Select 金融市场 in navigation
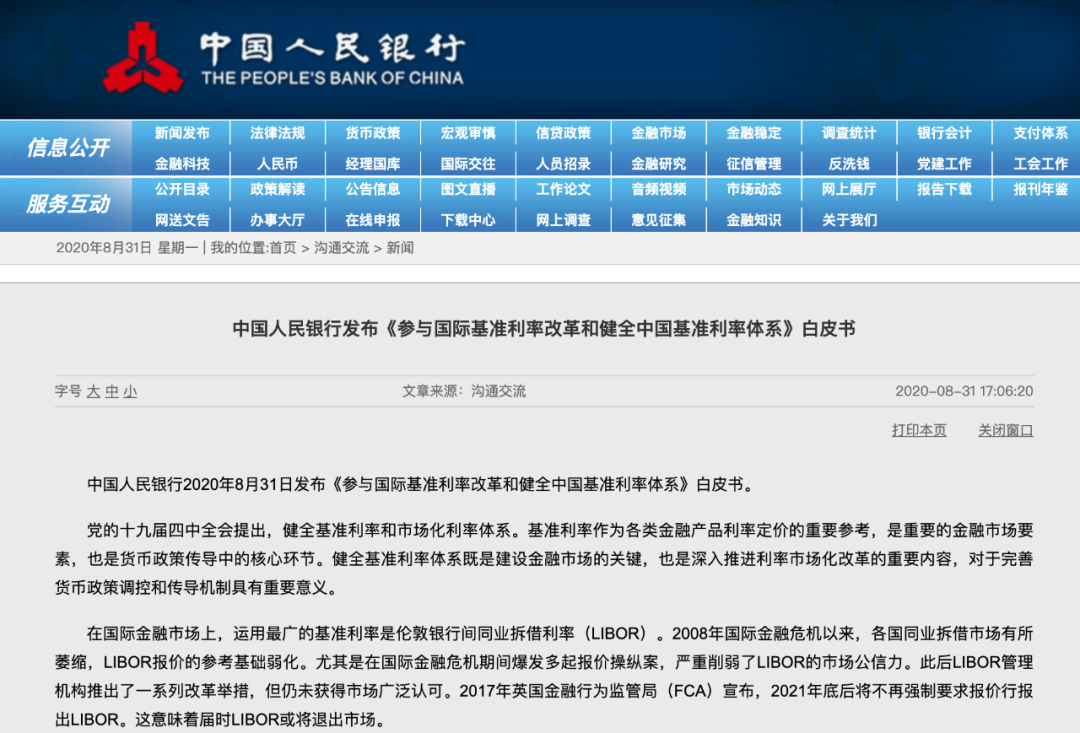This screenshot has height=733, width=1080. (x=658, y=133)
